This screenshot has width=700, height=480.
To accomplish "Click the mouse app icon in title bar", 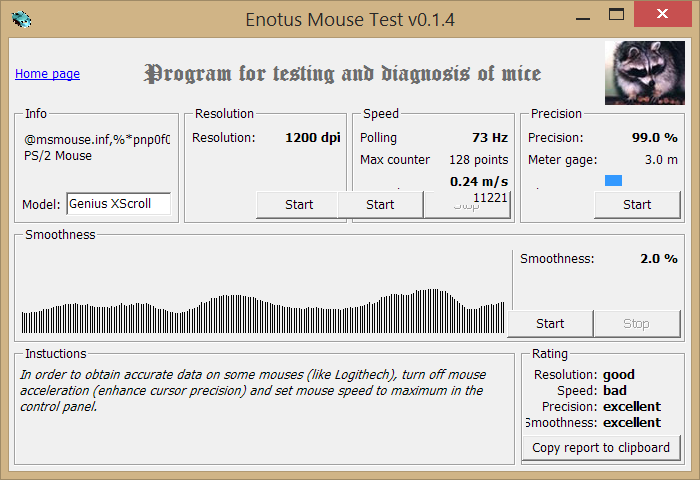I will click(20, 19).
